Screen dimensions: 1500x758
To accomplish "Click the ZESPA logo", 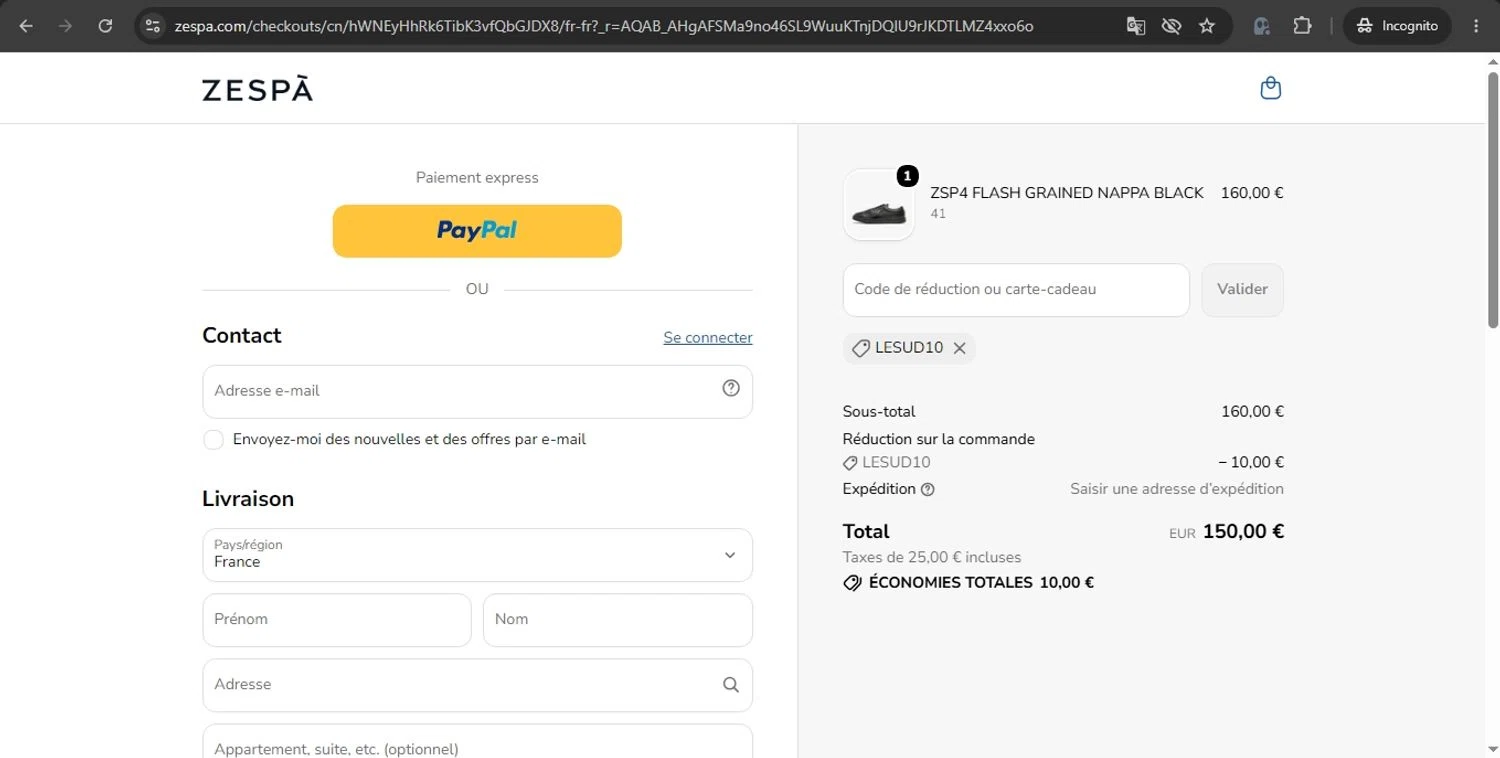I will tap(257, 89).
